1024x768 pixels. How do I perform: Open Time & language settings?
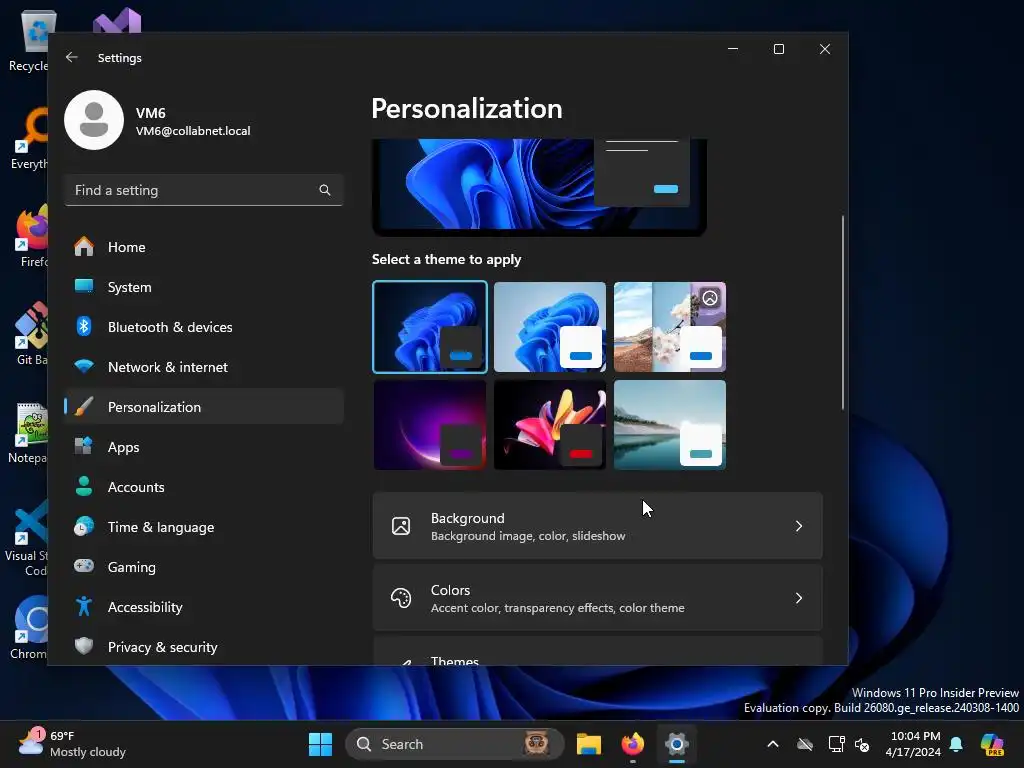coord(204,526)
